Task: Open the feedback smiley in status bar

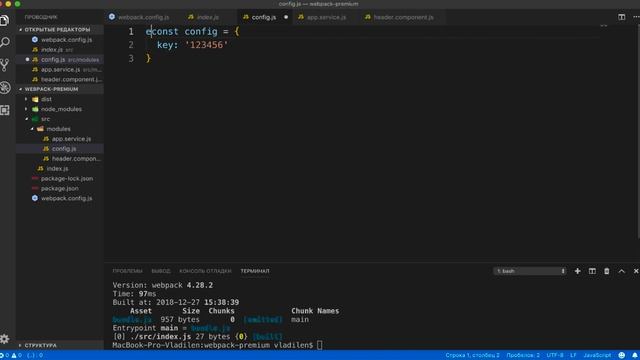Action: [622, 355]
